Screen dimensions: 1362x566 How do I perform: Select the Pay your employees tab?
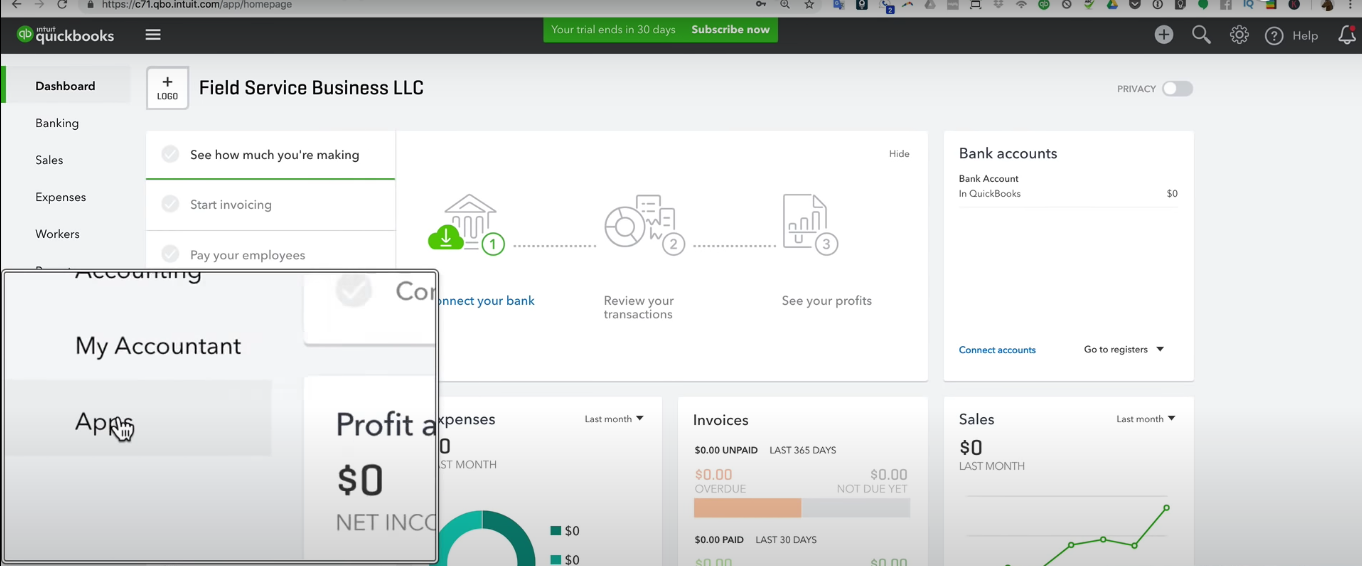(270, 255)
